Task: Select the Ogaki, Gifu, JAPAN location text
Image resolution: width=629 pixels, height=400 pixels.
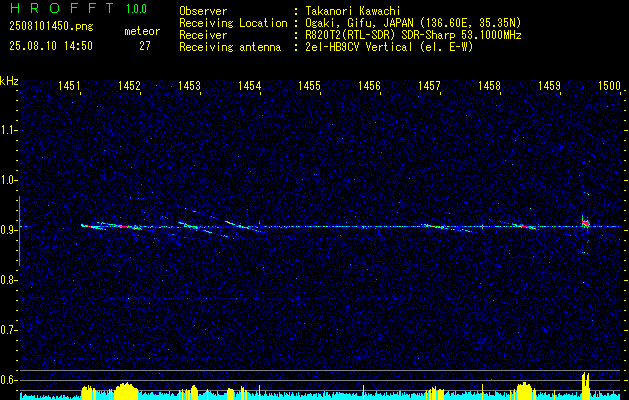Action: point(413,23)
